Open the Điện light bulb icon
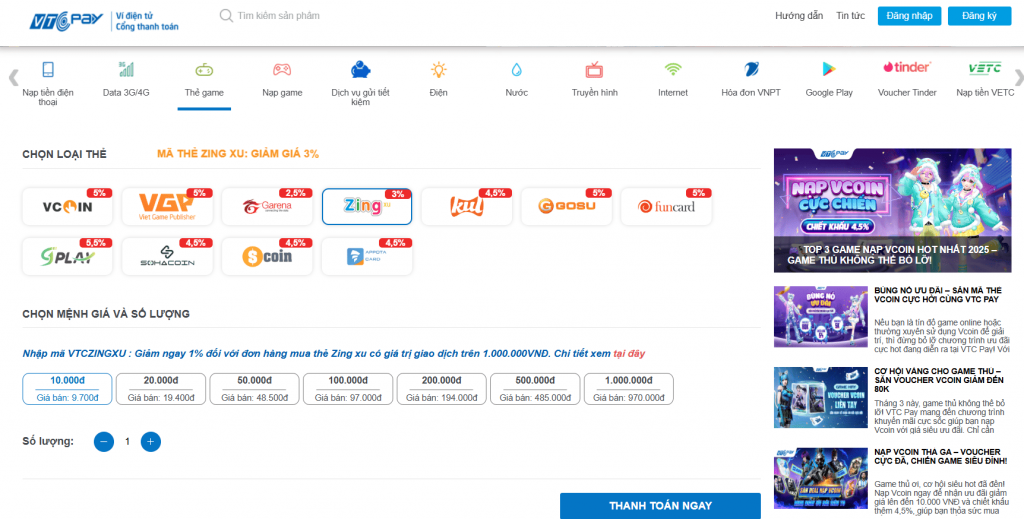The height and width of the screenshot is (519, 1024). coord(438,69)
